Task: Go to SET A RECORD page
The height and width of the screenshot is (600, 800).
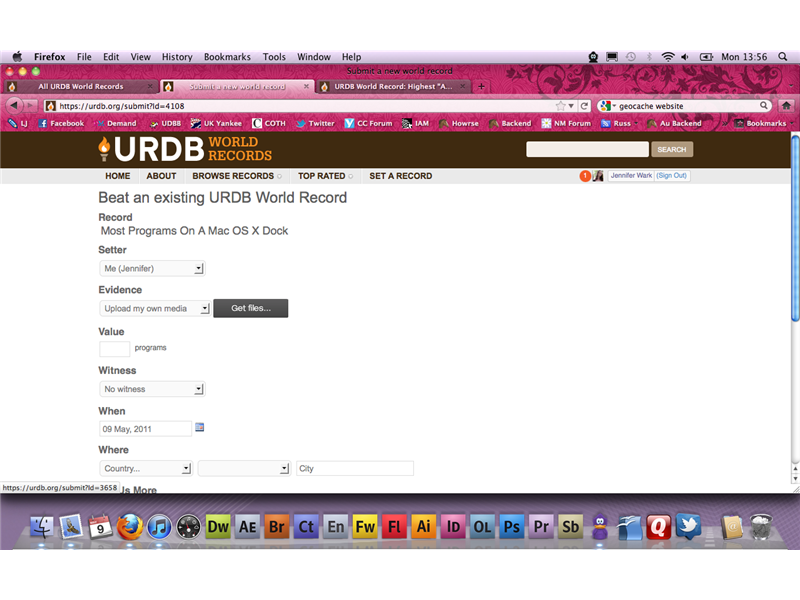Action: pyautogui.click(x=401, y=176)
